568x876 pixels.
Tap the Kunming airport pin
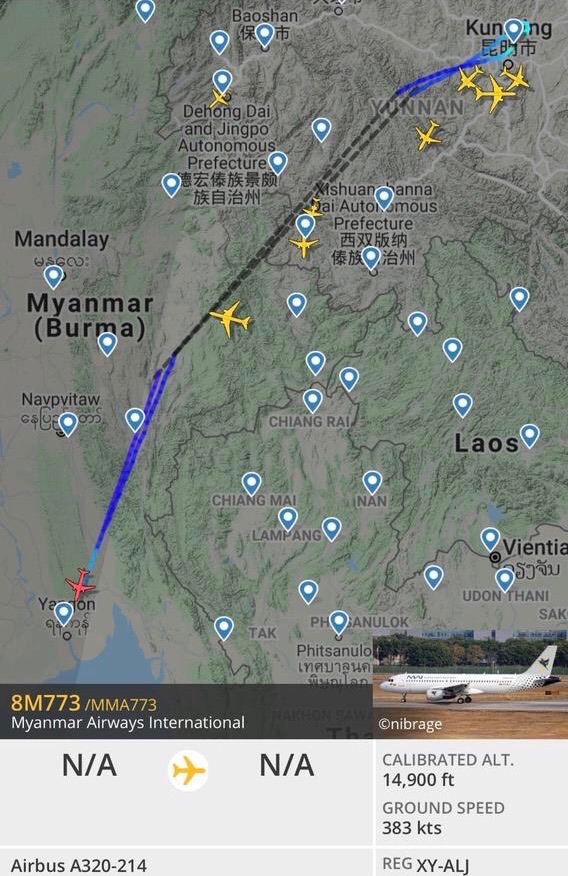[x=514, y=31]
